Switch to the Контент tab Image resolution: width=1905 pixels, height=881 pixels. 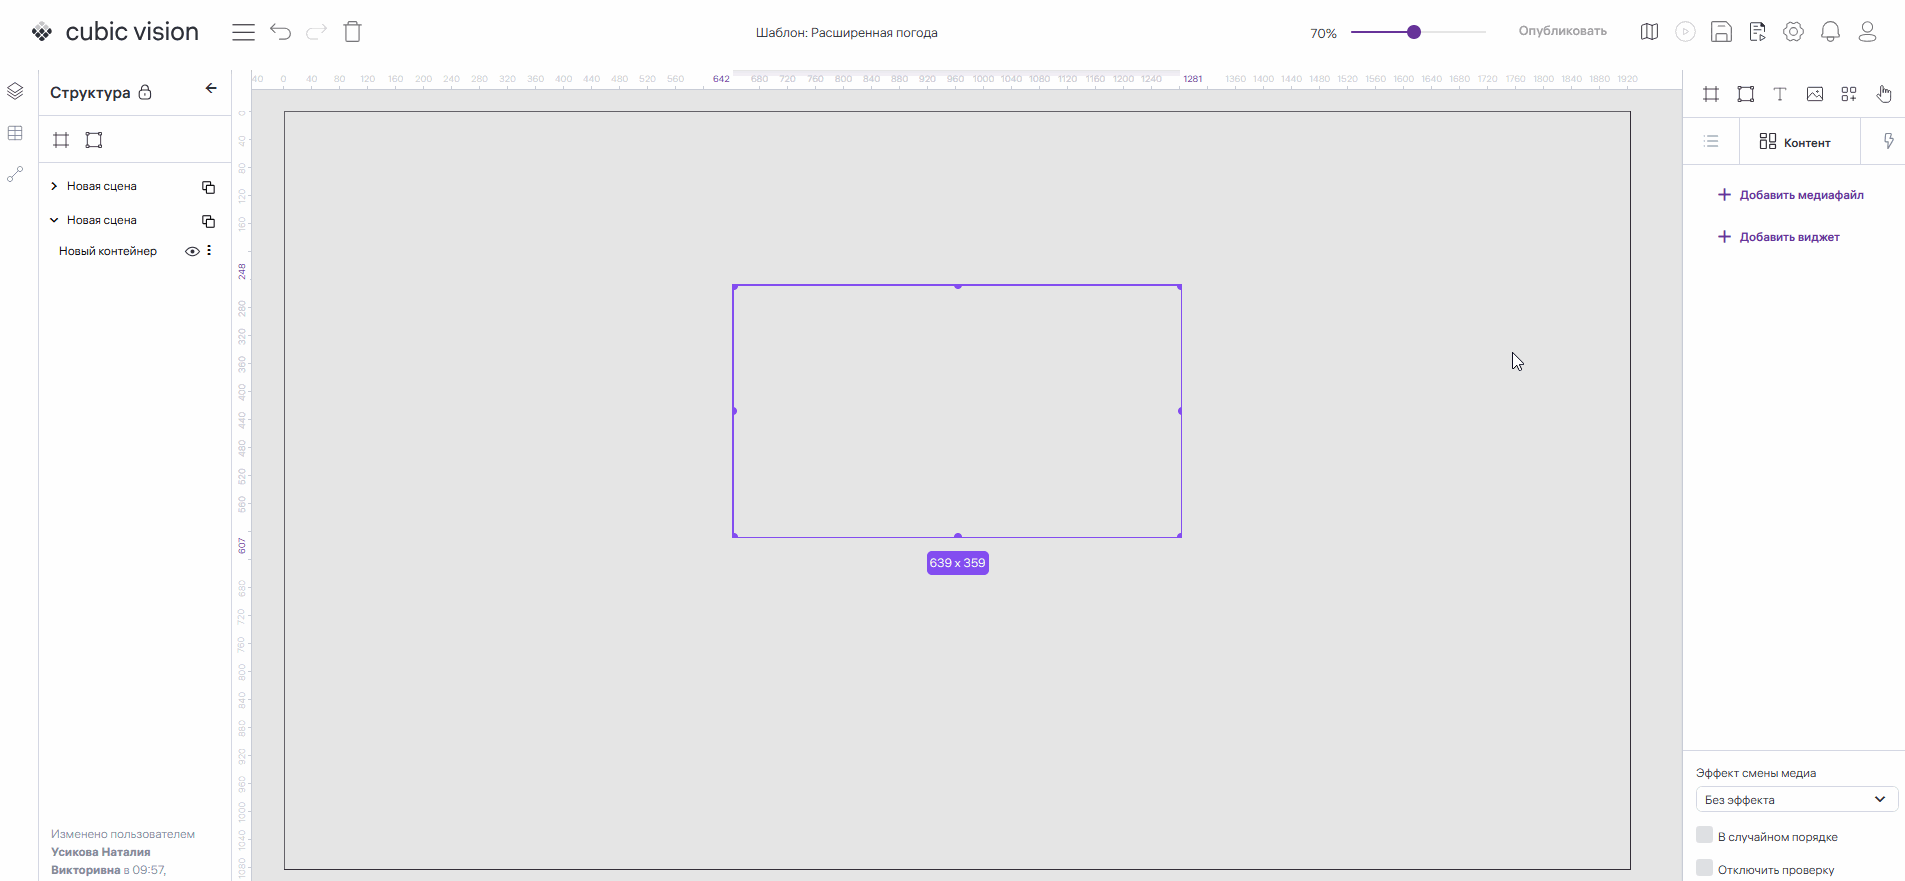tap(1795, 142)
